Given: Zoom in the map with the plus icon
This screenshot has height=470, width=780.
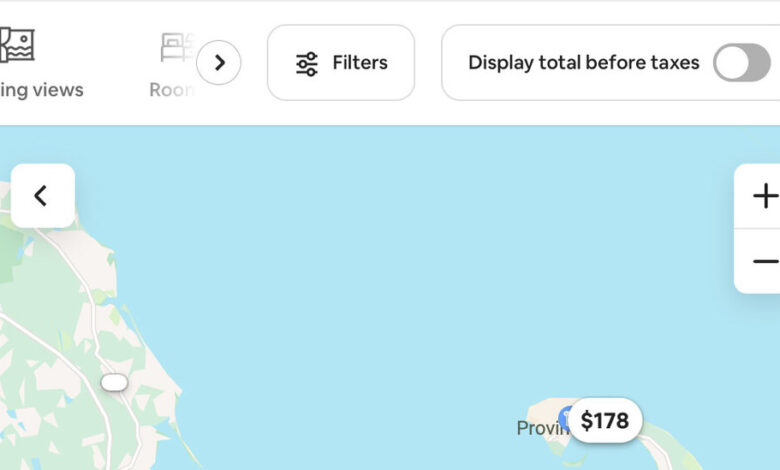Looking at the screenshot, I should click(x=765, y=195).
